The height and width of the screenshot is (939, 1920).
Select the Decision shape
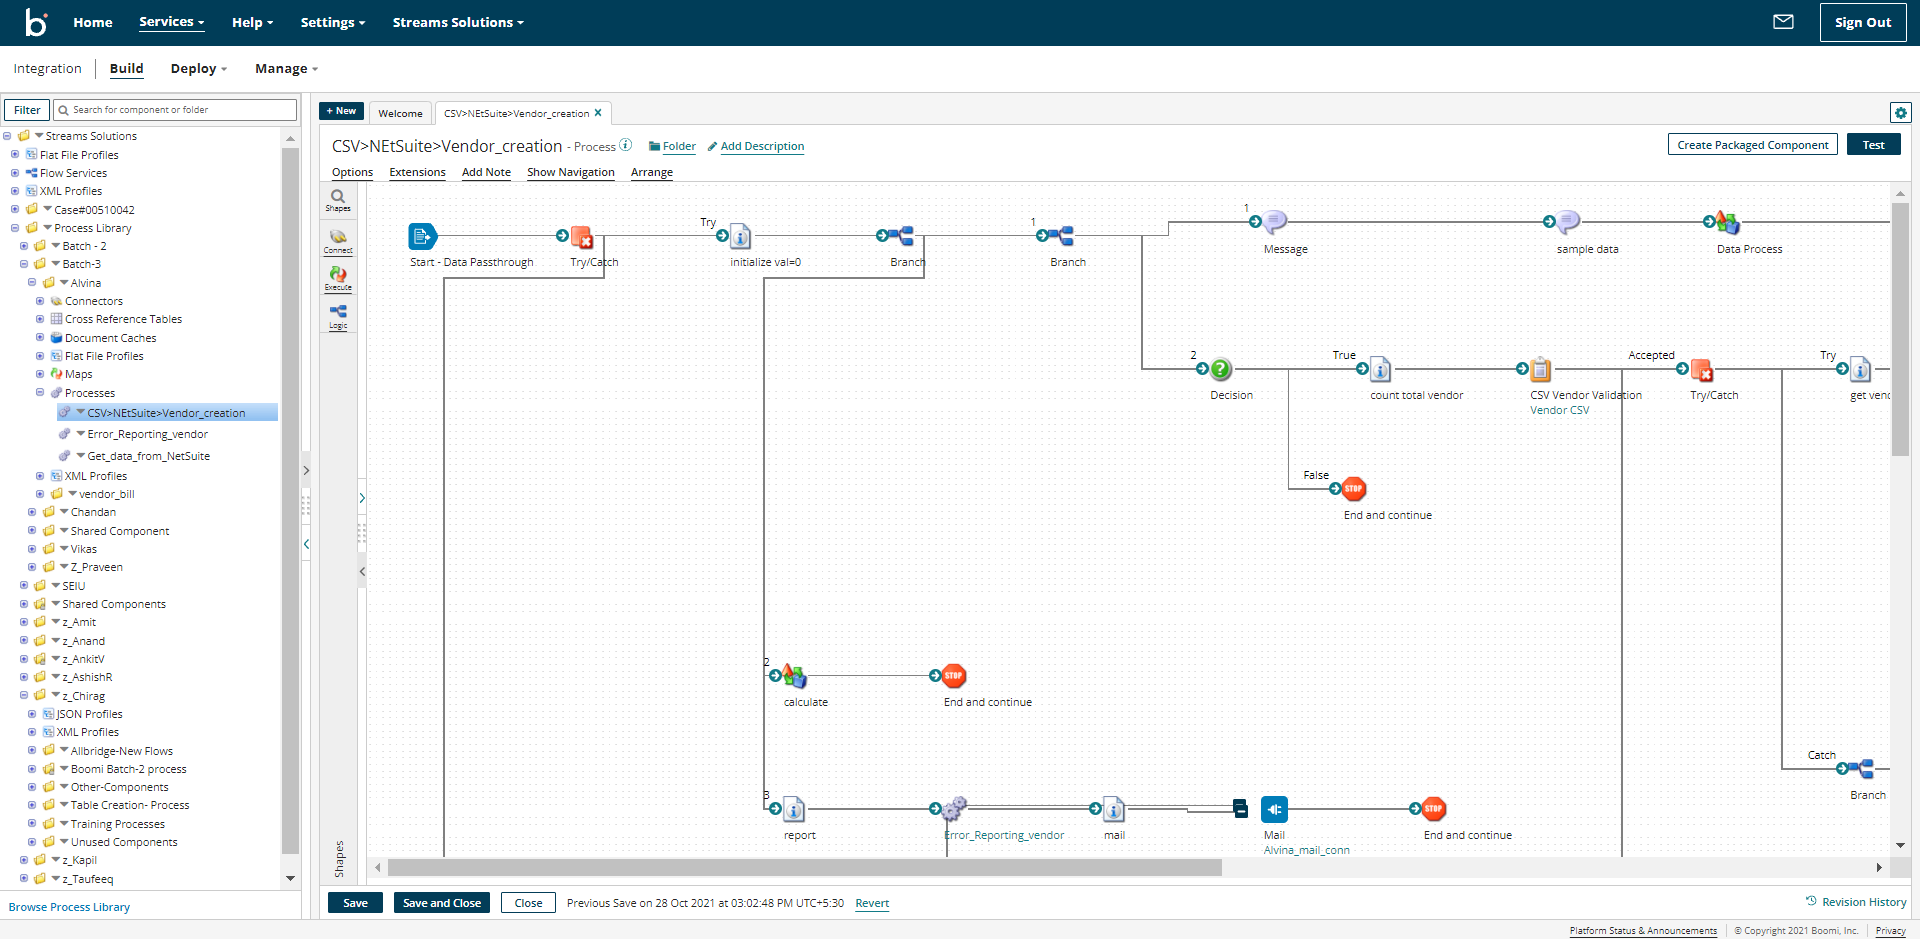coord(1221,369)
